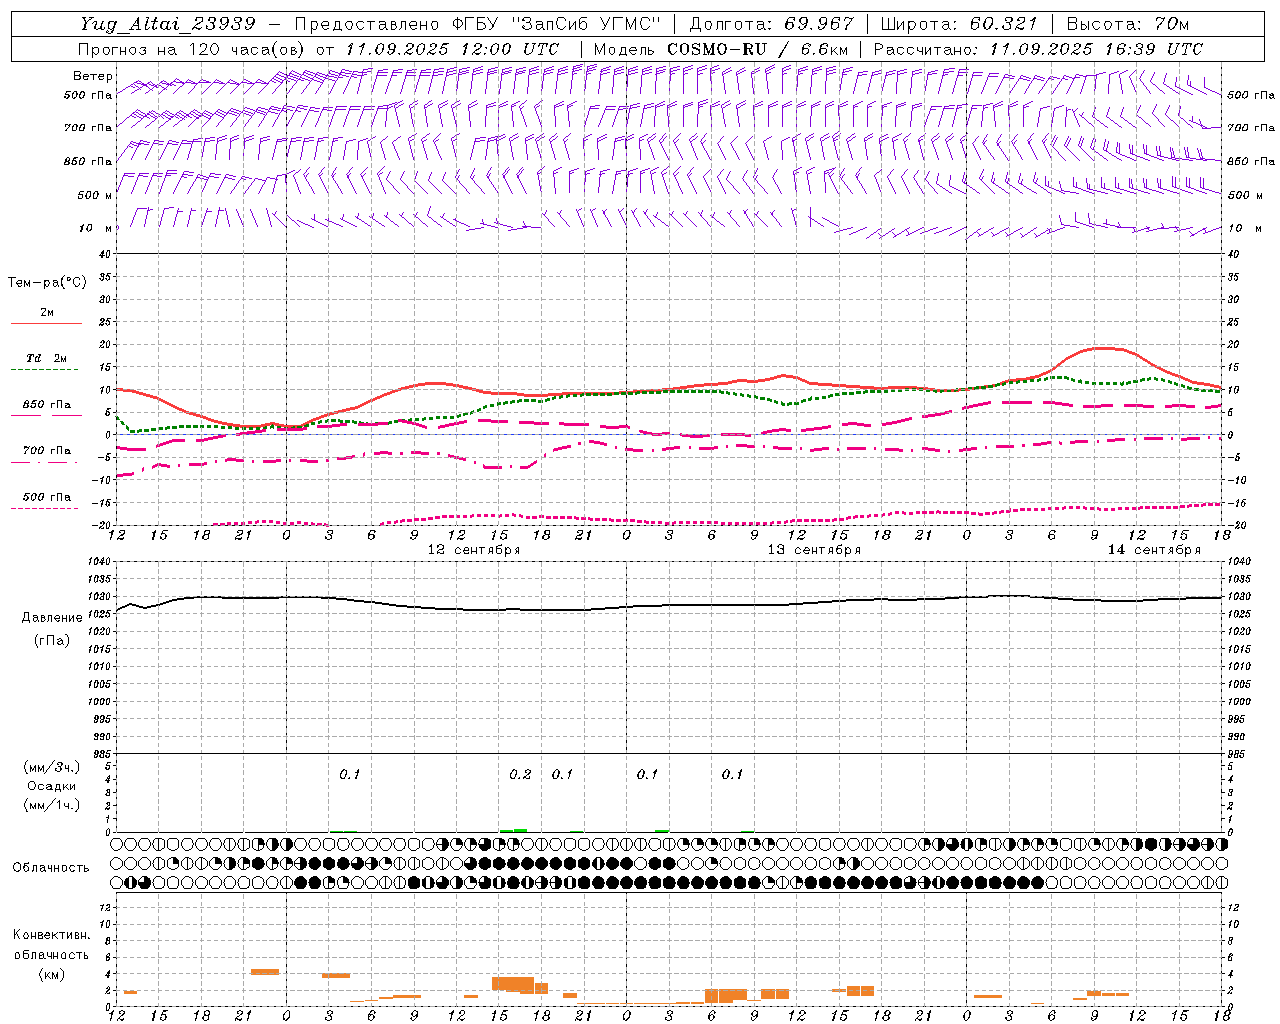Click the 13 сентября date label
1280x1024 pixels.
[x=814, y=550]
